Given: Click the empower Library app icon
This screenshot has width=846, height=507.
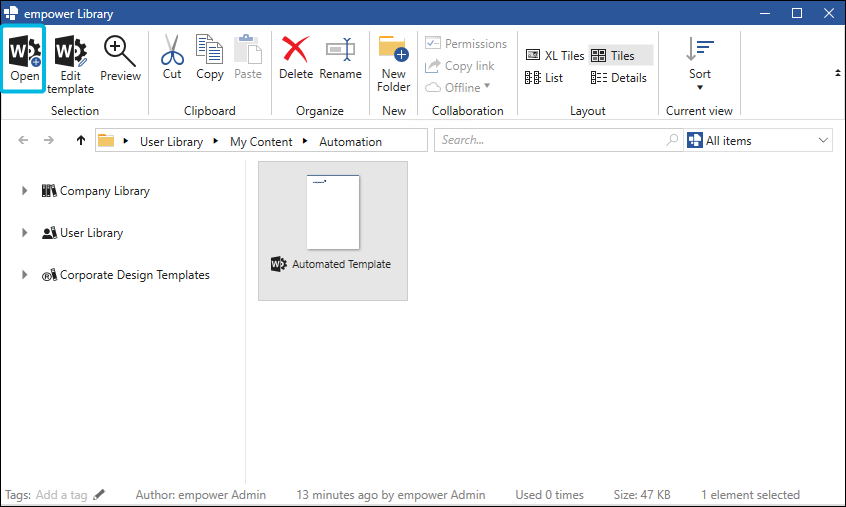Looking at the screenshot, I should tap(11, 13).
